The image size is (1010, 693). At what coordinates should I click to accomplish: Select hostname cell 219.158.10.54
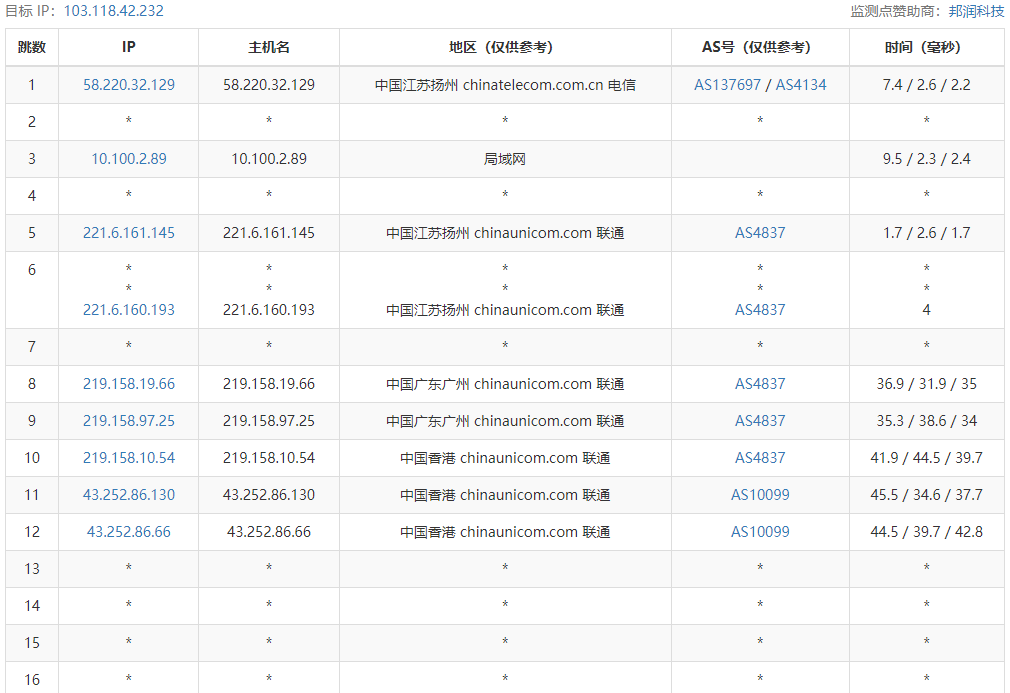[269, 458]
